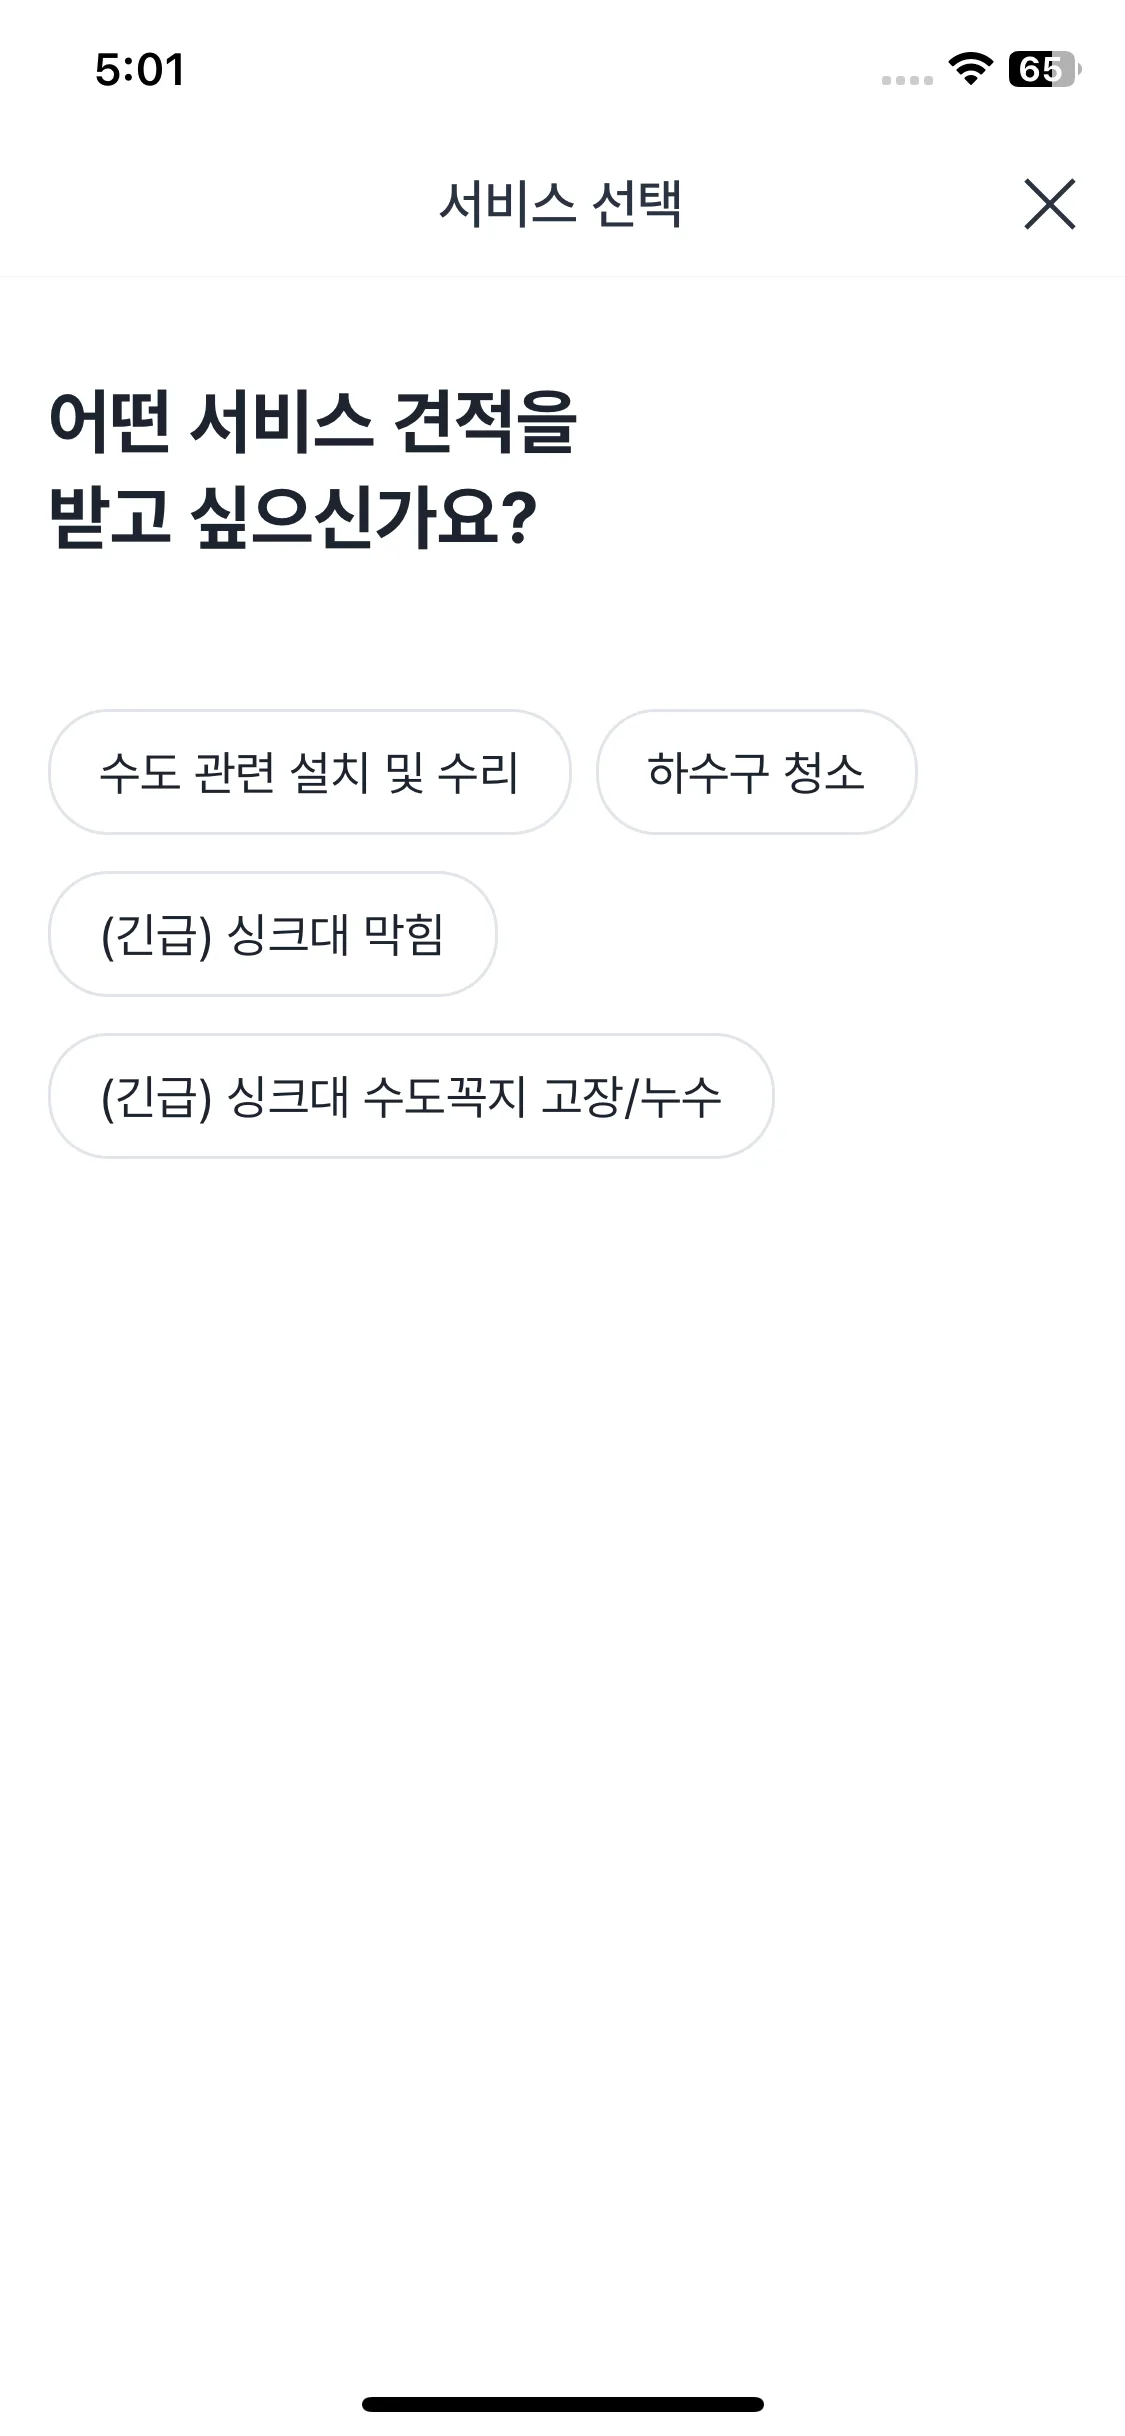Screen dimensions: 1125x2436
Task: Tap the 받고 싶으신가요? heading line
Action: tap(293, 517)
